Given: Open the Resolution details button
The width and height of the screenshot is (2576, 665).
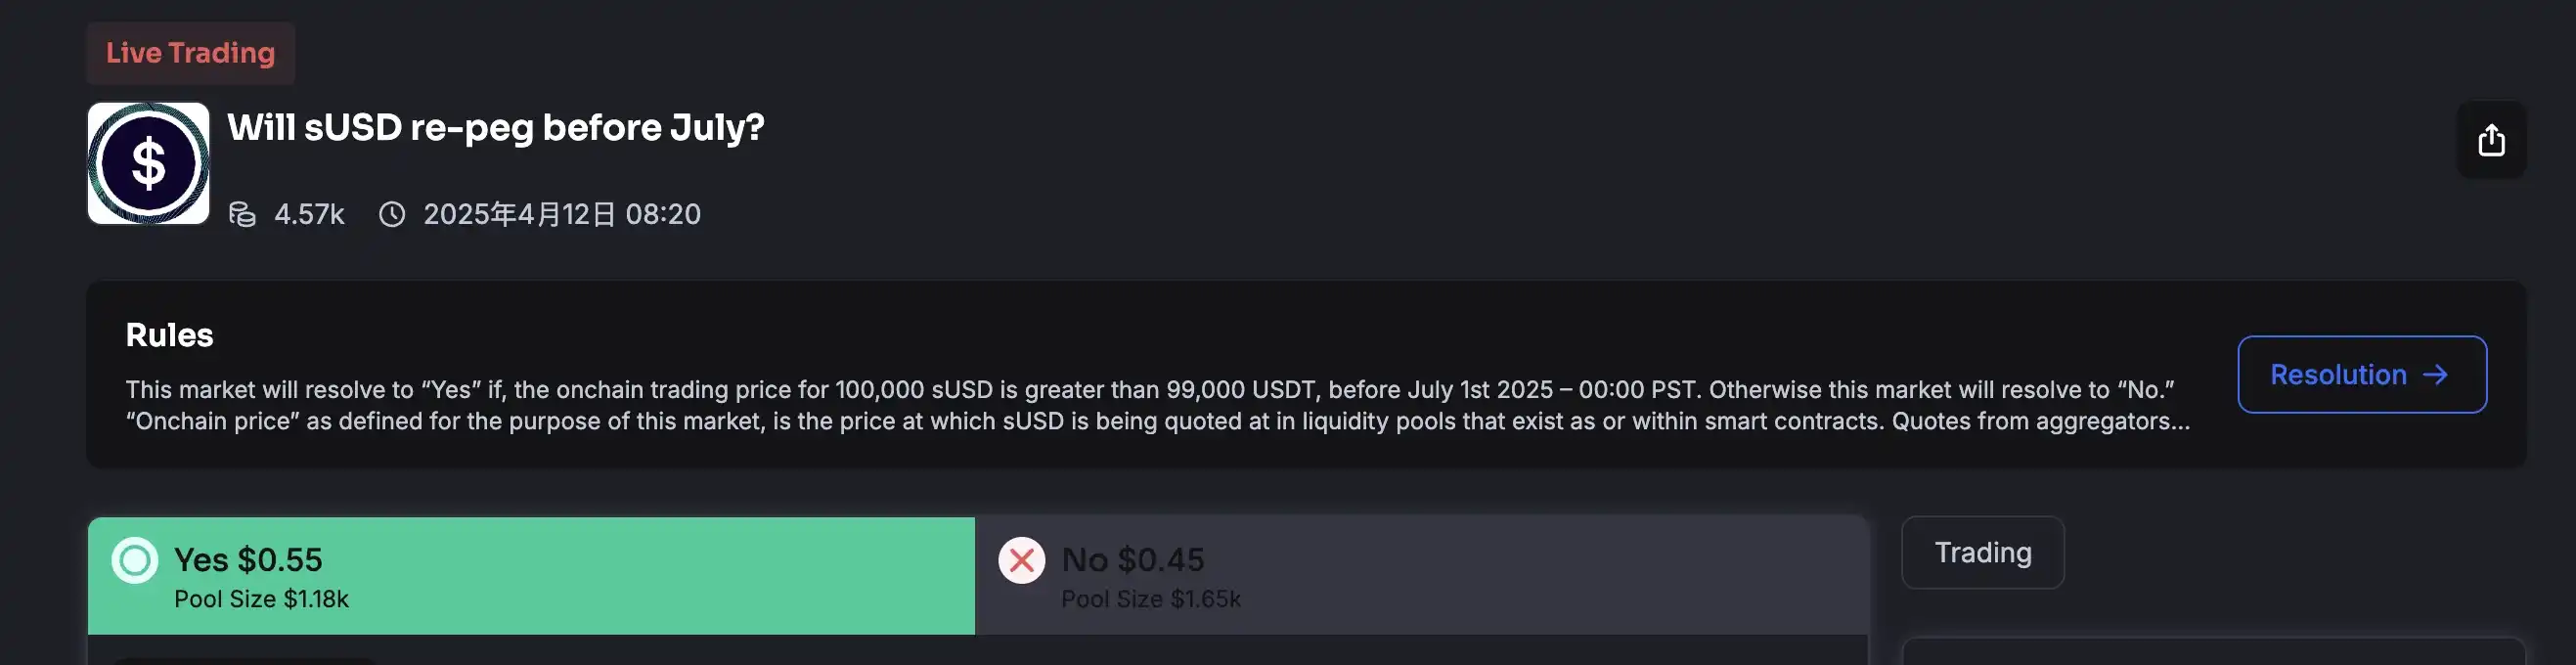Looking at the screenshot, I should pyautogui.click(x=2360, y=374).
